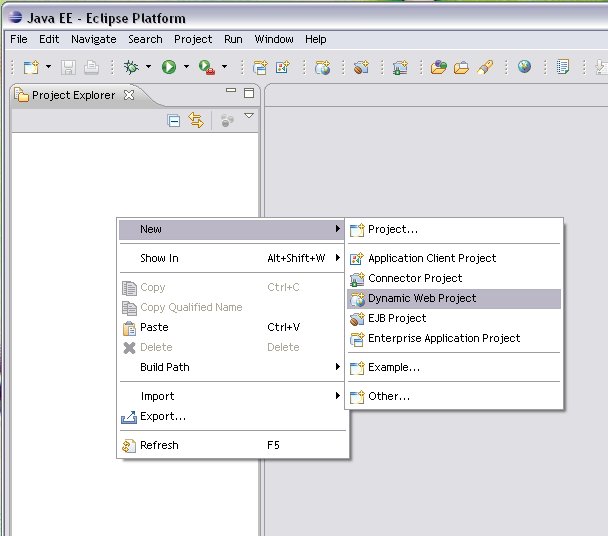The height and width of the screenshot is (536, 608).
Task: Select Project... in New submenu
Action: point(454,229)
